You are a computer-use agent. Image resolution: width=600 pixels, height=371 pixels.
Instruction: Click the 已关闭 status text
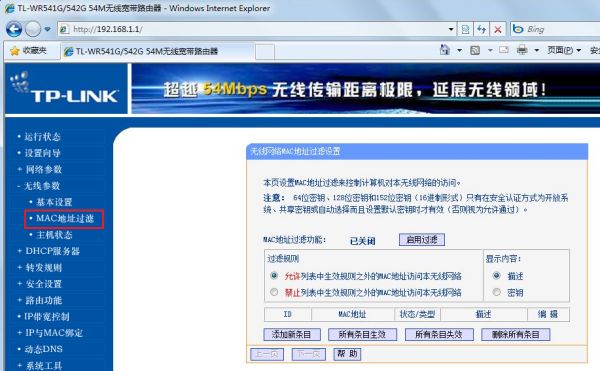[363, 241]
